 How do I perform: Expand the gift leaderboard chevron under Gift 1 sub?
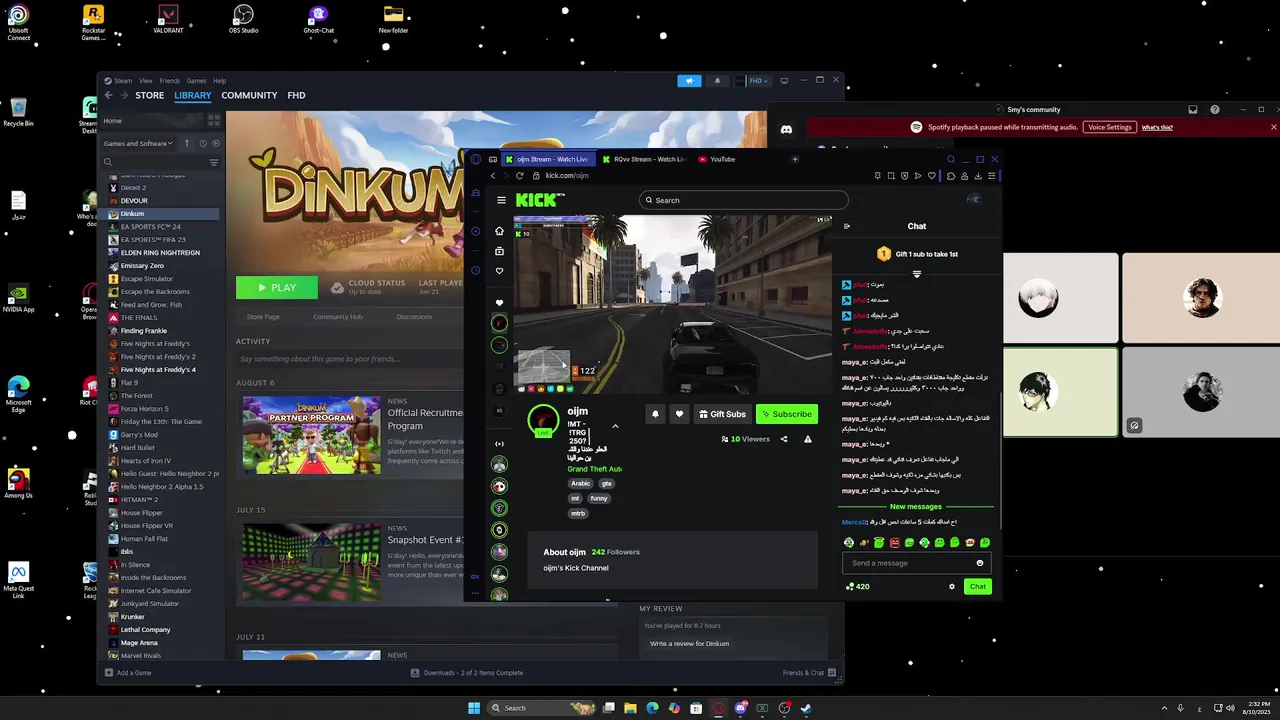pos(916,274)
